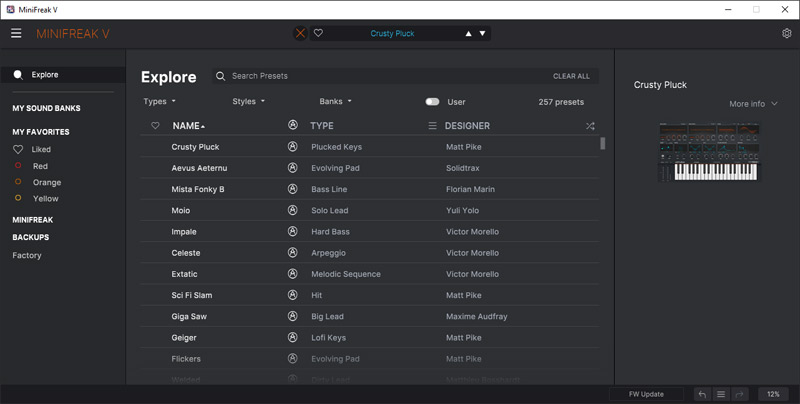Click the FW Update button
800x404 pixels.
click(646, 394)
